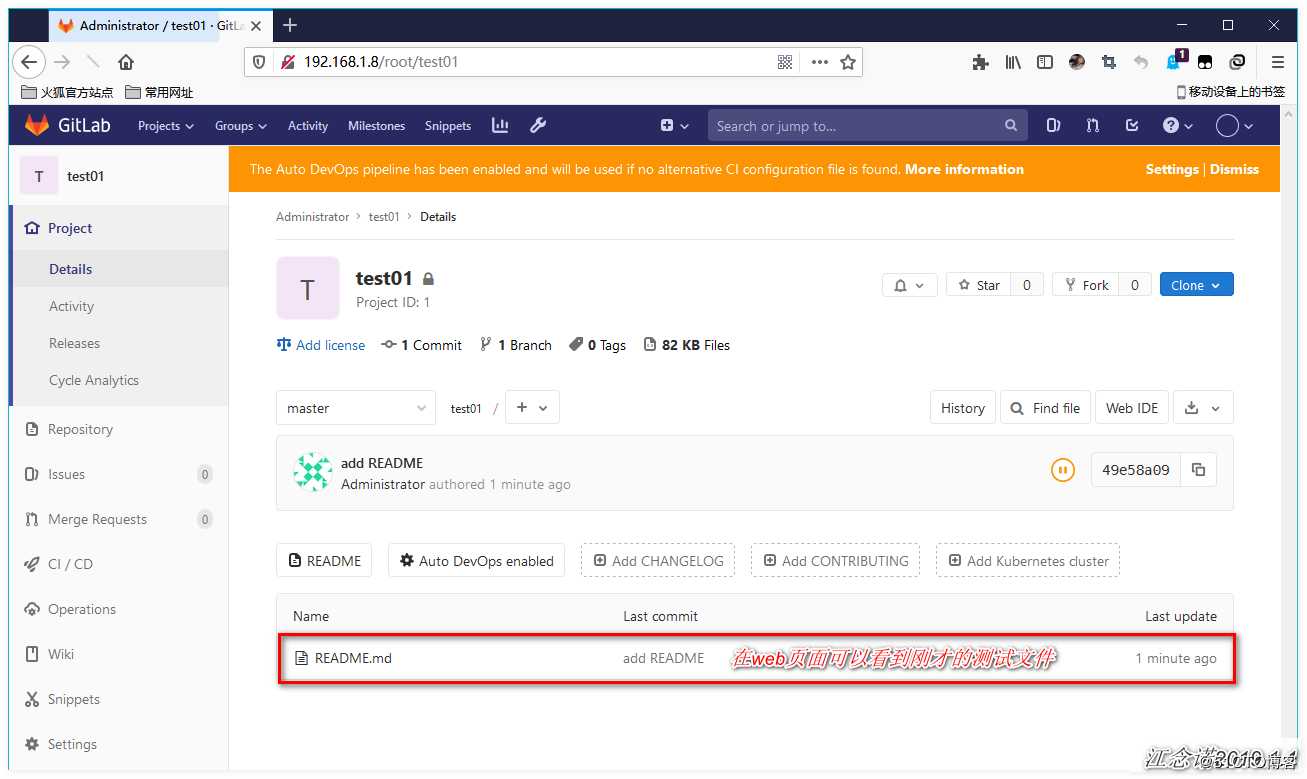Viewport: 1307px width, 779px height.
Task: Click the GitLab logo in navbar
Action: tap(67, 126)
